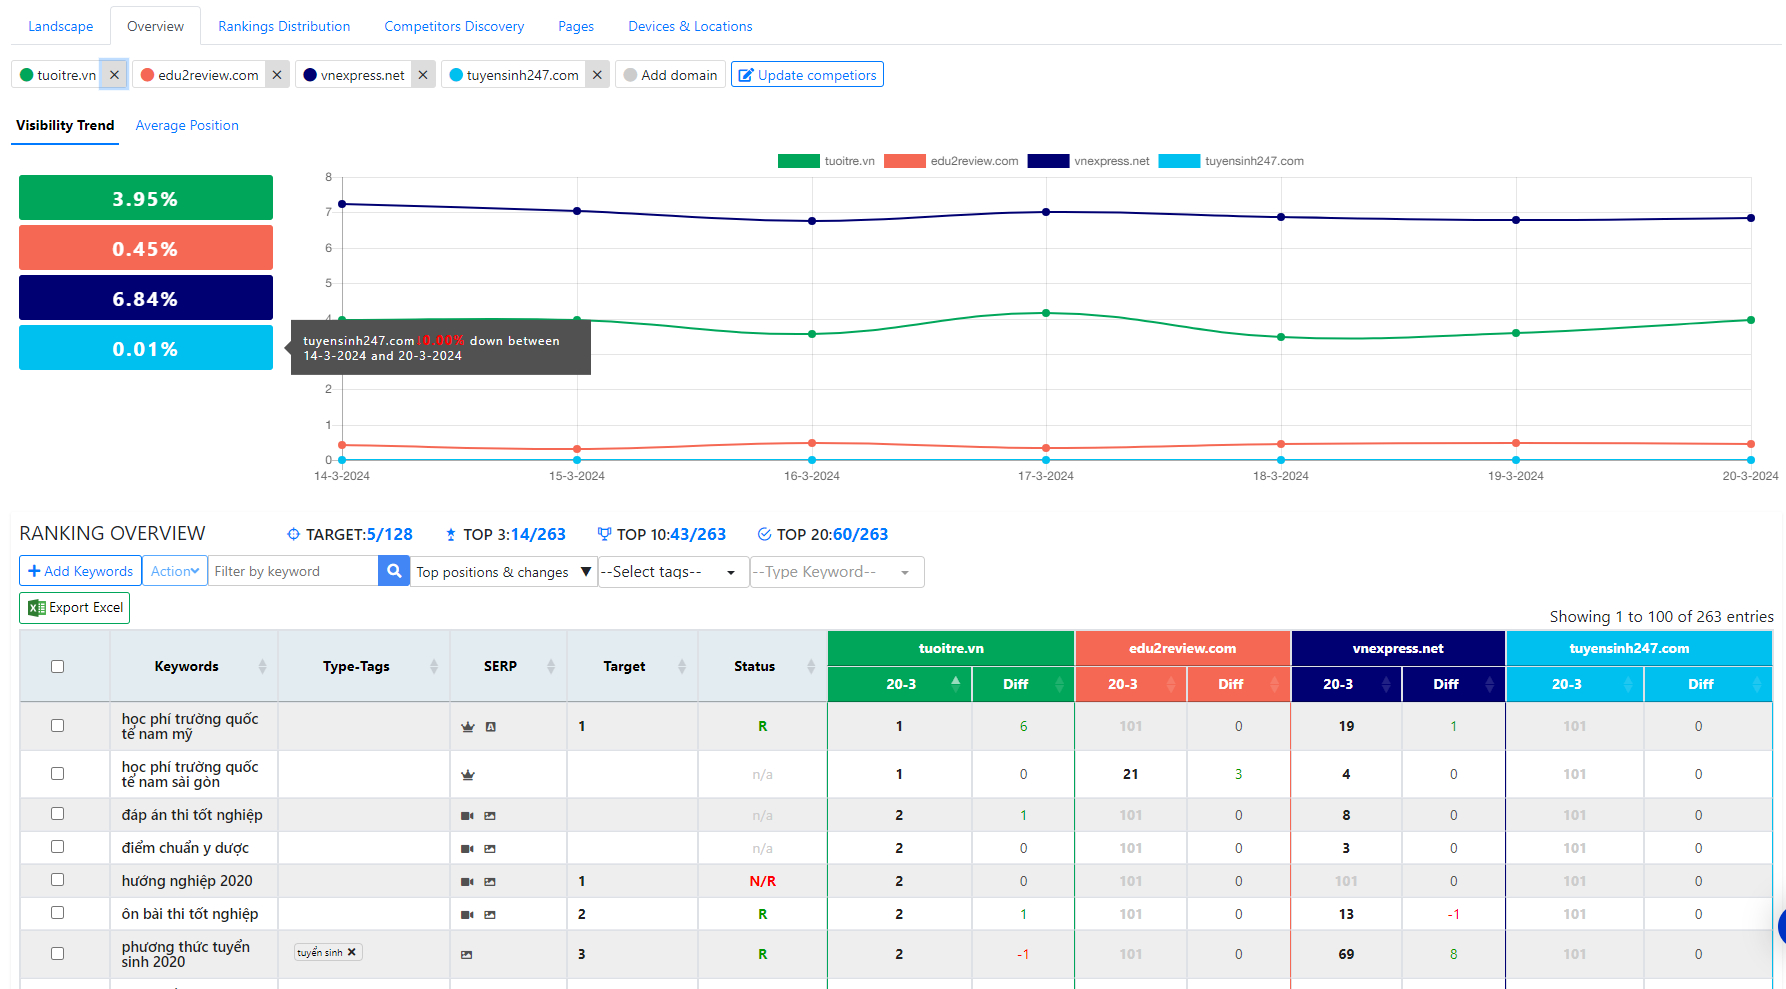This screenshot has height=989, width=1786.
Task: Click the green 3.95% visibility box
Action: pyautogui.click(x=146, y=198)
